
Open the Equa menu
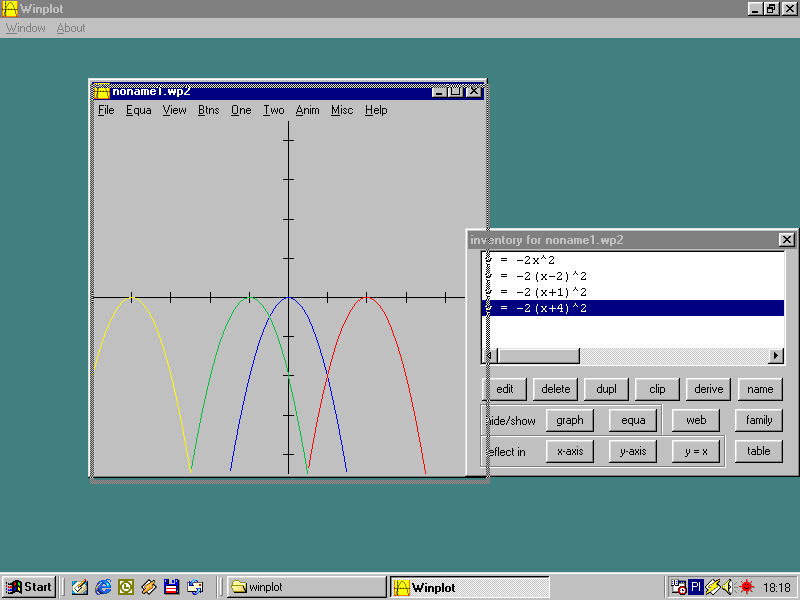139,110
